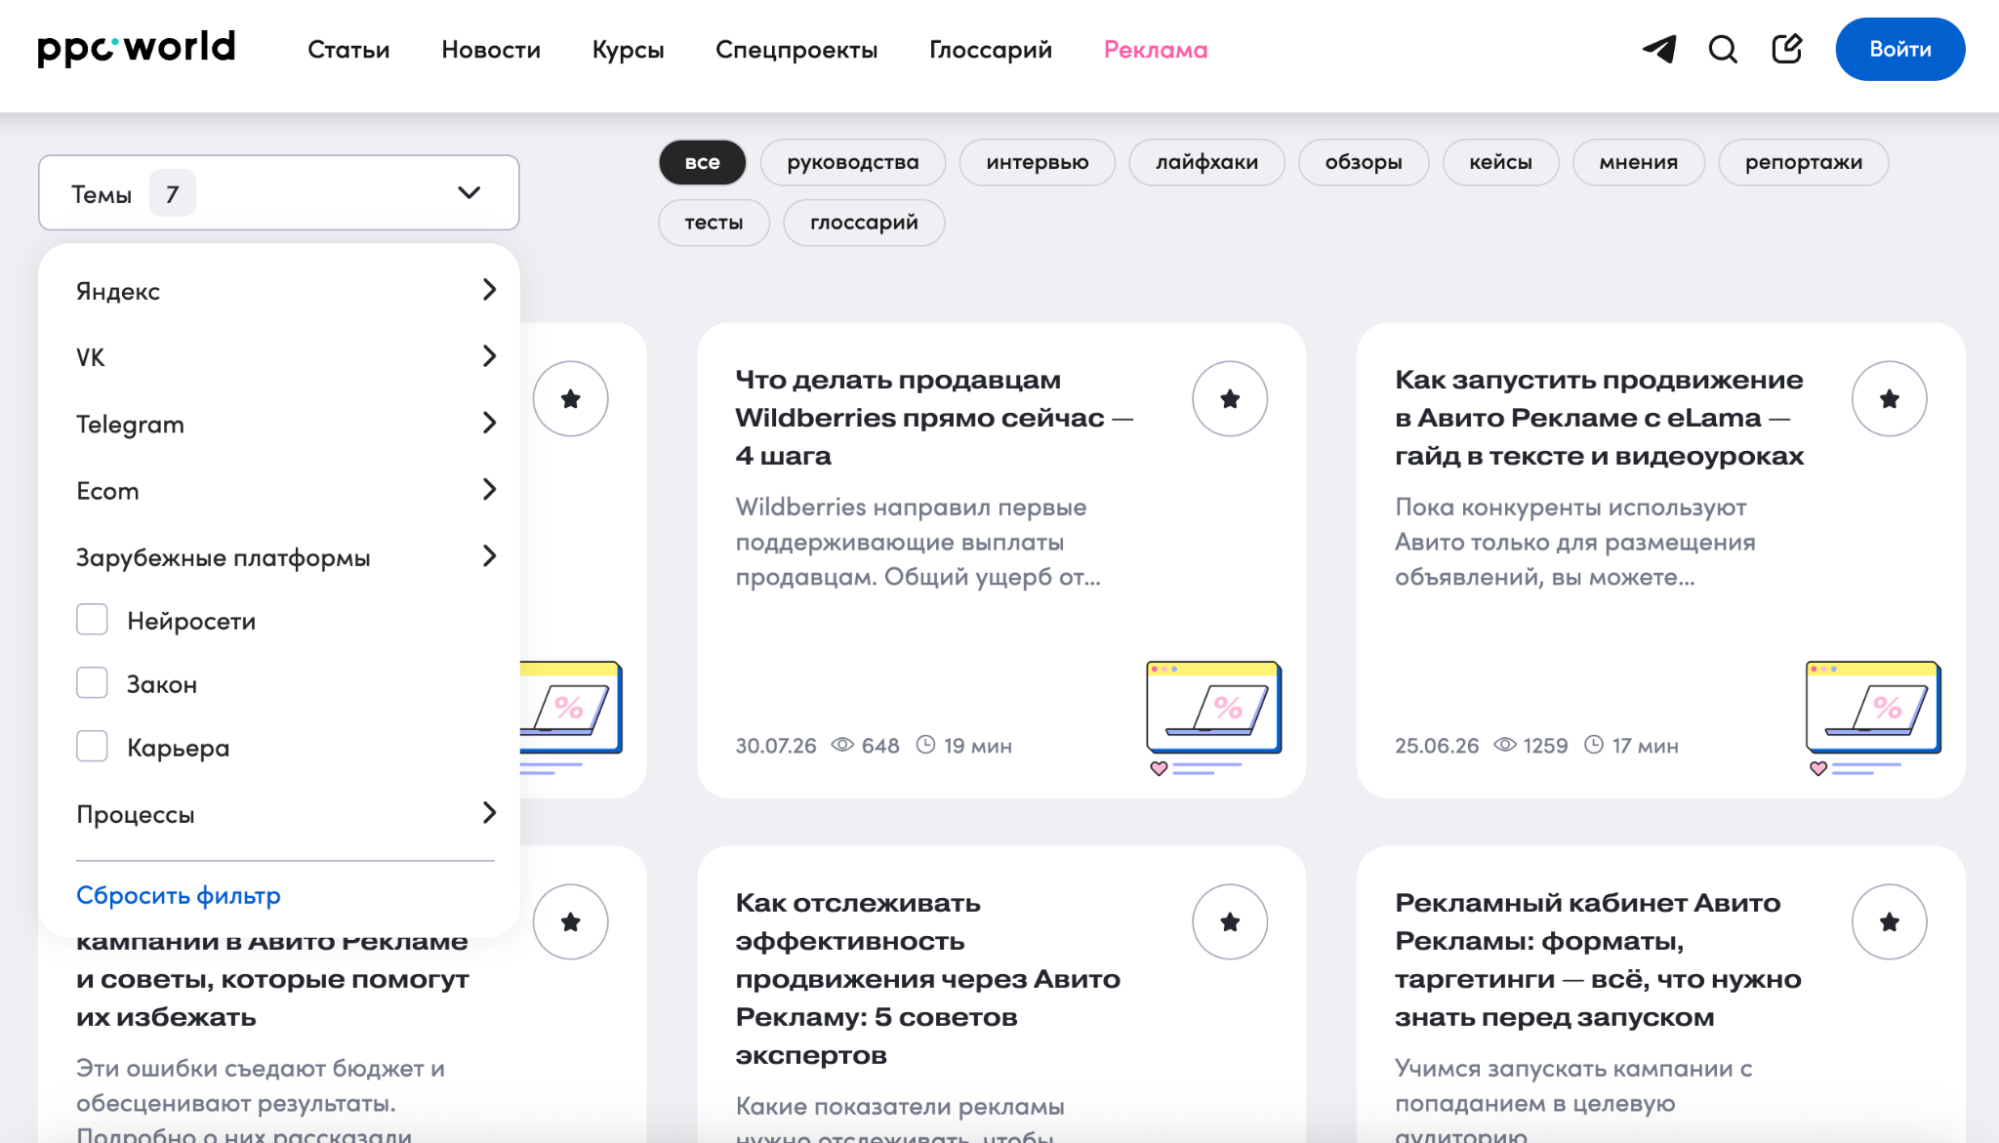Check the Нейросети checkbox
The width and height of the screenshot is (1999, 1143).
(x=92, y=620)
